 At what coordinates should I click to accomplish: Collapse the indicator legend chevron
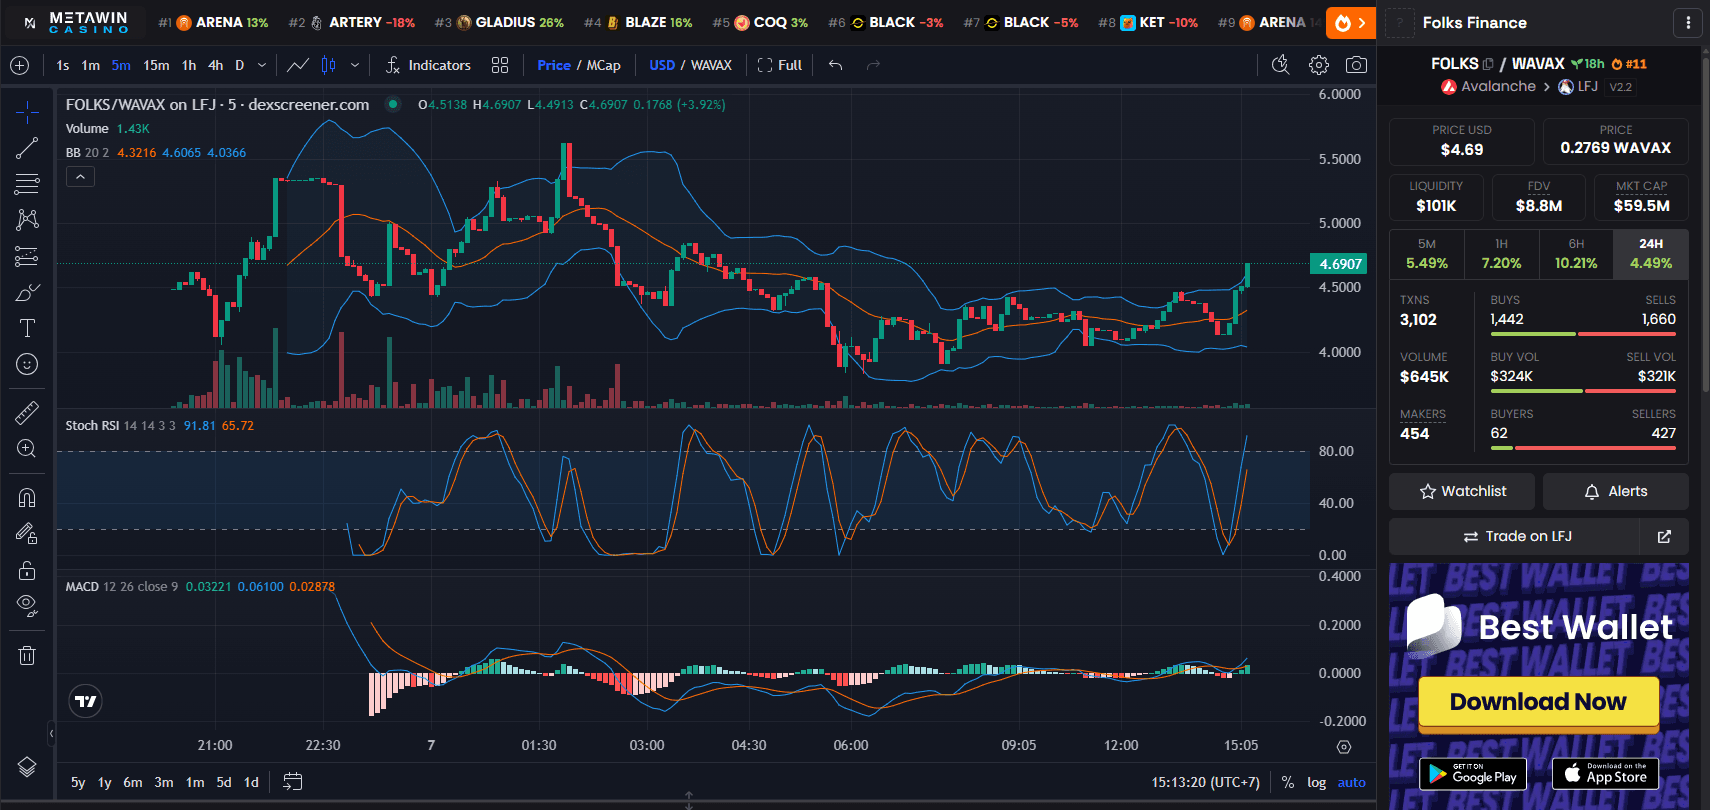(x=80, y=177)
